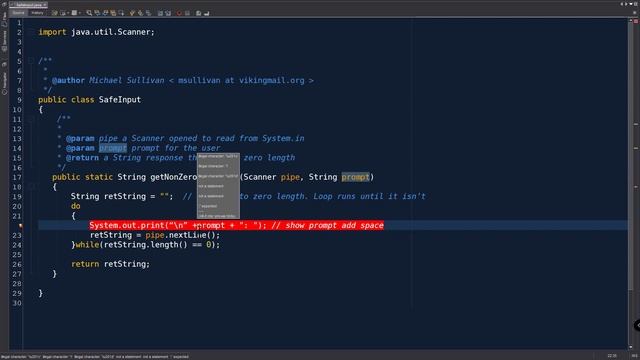Open the Navigator side panel
Viewport: 640px width, 360px height.
click(x=4, y=83)
